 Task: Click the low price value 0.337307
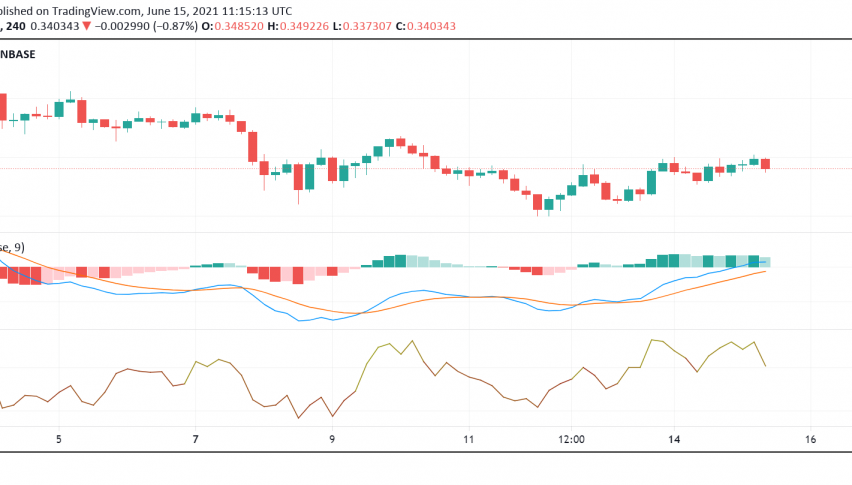[367, 26]
